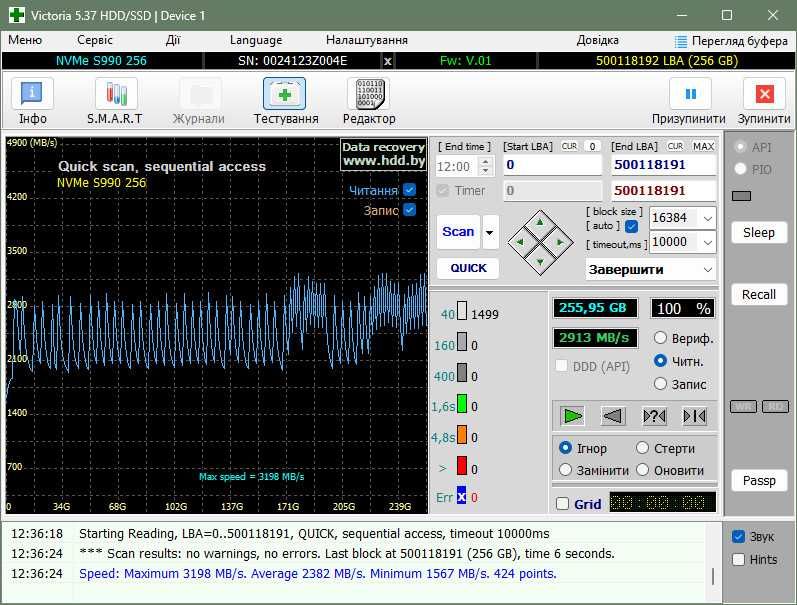This screenshot has height=605, width=797.
Task: Click the Data recovery www.hdd.by banner
Action: pos(383,154)
